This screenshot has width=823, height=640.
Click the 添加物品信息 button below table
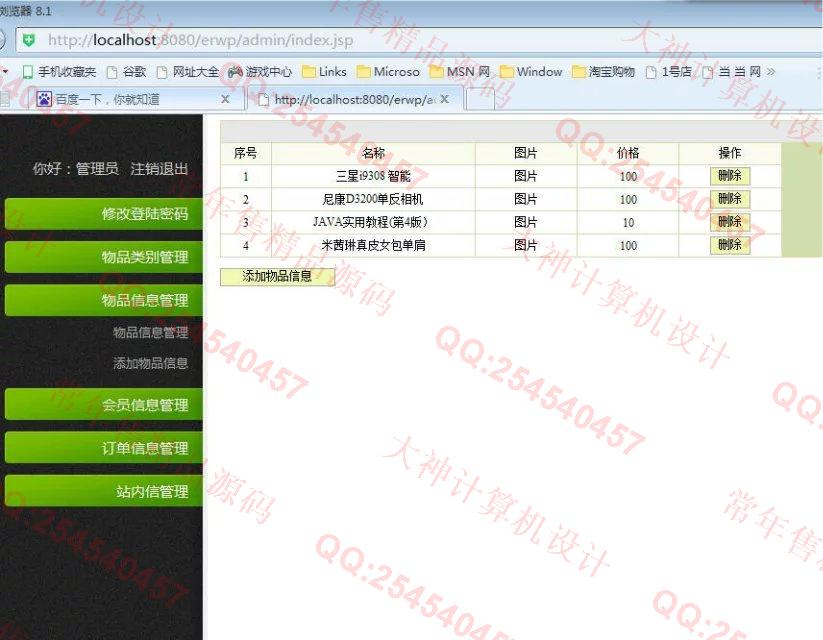click(x=277, y=277)
